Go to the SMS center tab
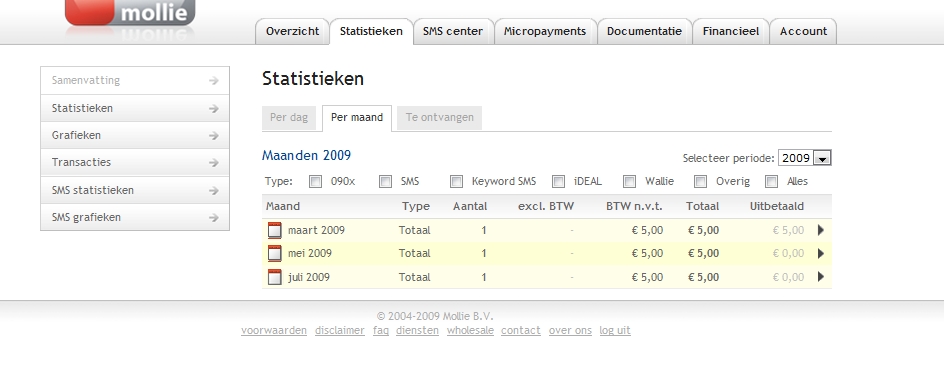Screen dimensions: 944x379 coord(453,31)
